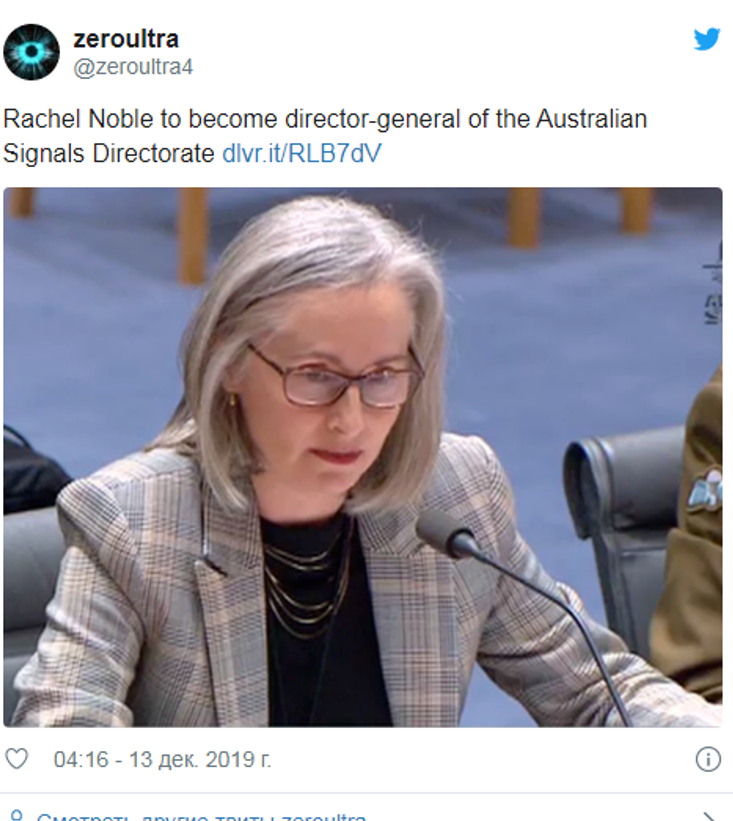The height and width of the screenshot is (821, 733).
Task: Click the person icon beside Смотреть другие твиты
Action: pyautogui.click(x=17, y=816)
